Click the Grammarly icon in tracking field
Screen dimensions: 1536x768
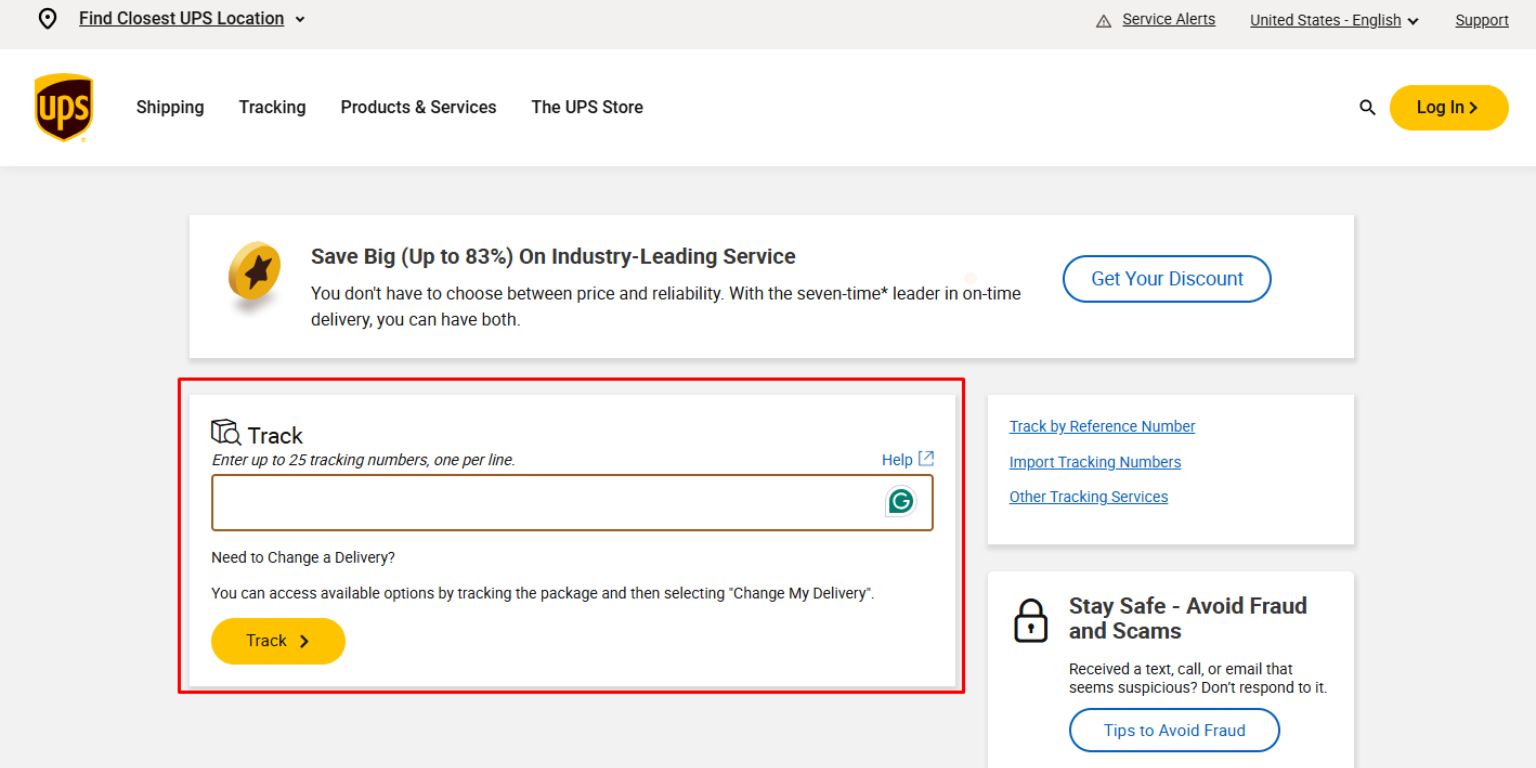pos(901,501)
